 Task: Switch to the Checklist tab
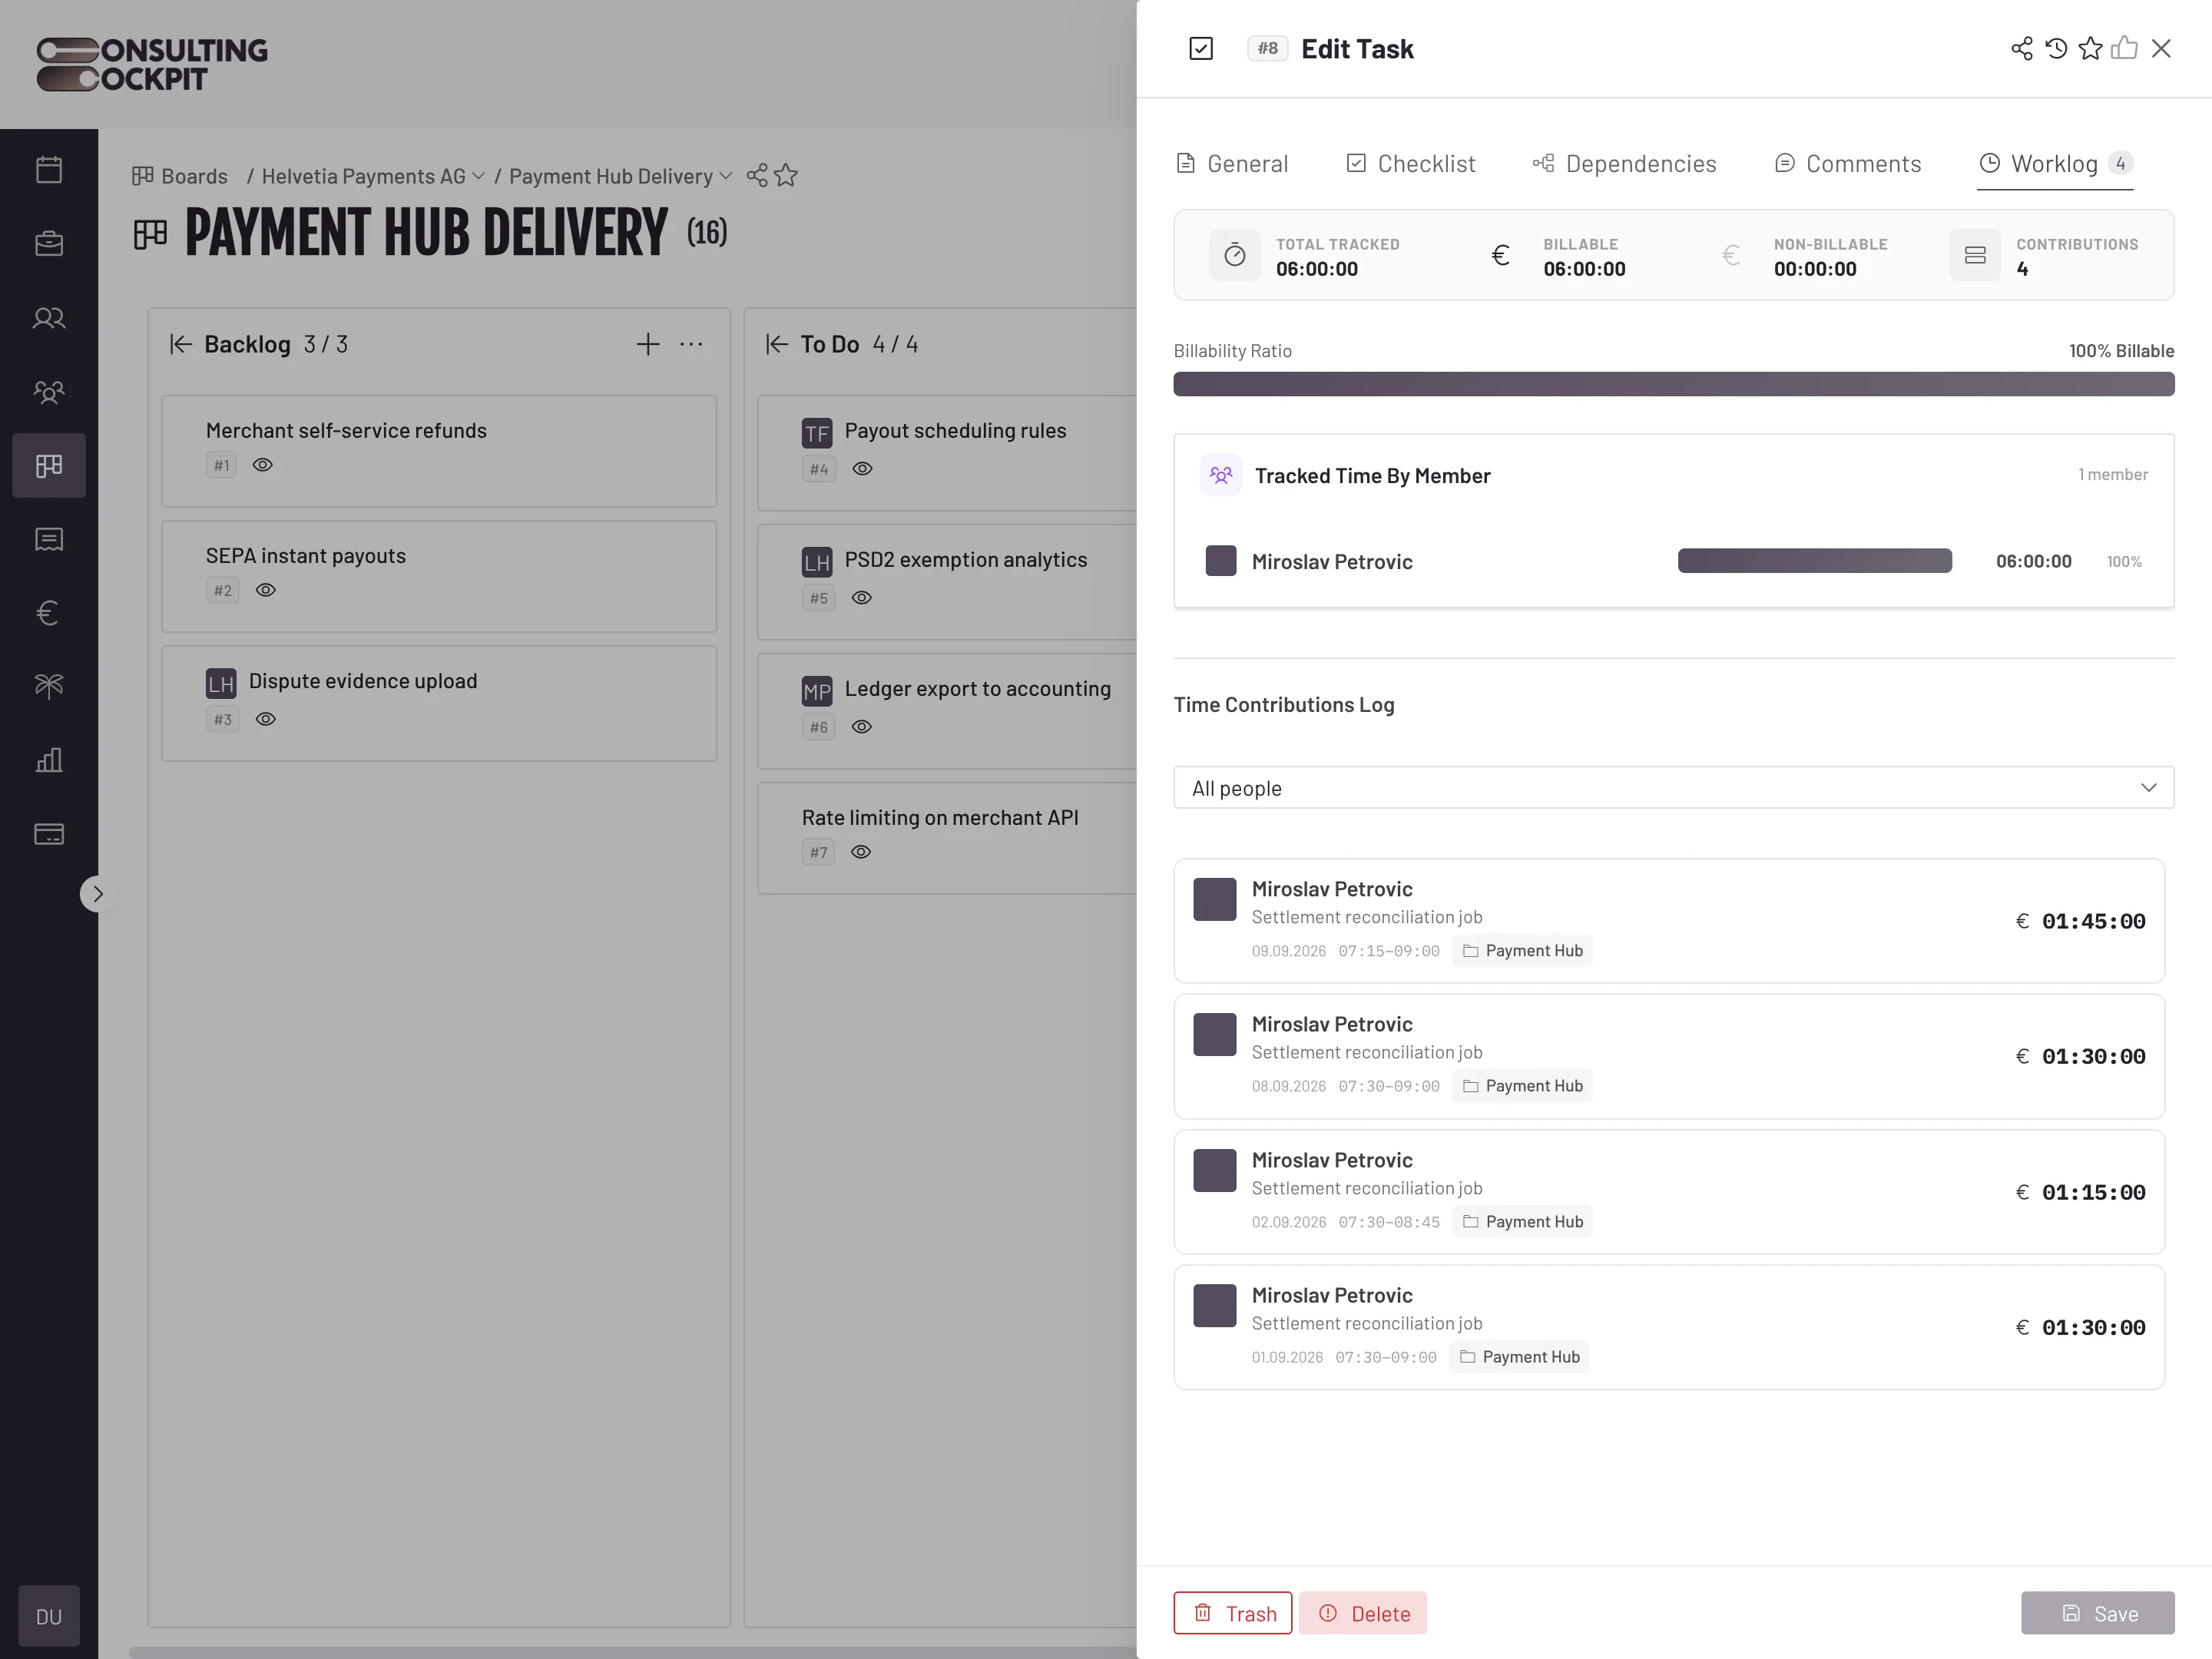coord(1411,164)
